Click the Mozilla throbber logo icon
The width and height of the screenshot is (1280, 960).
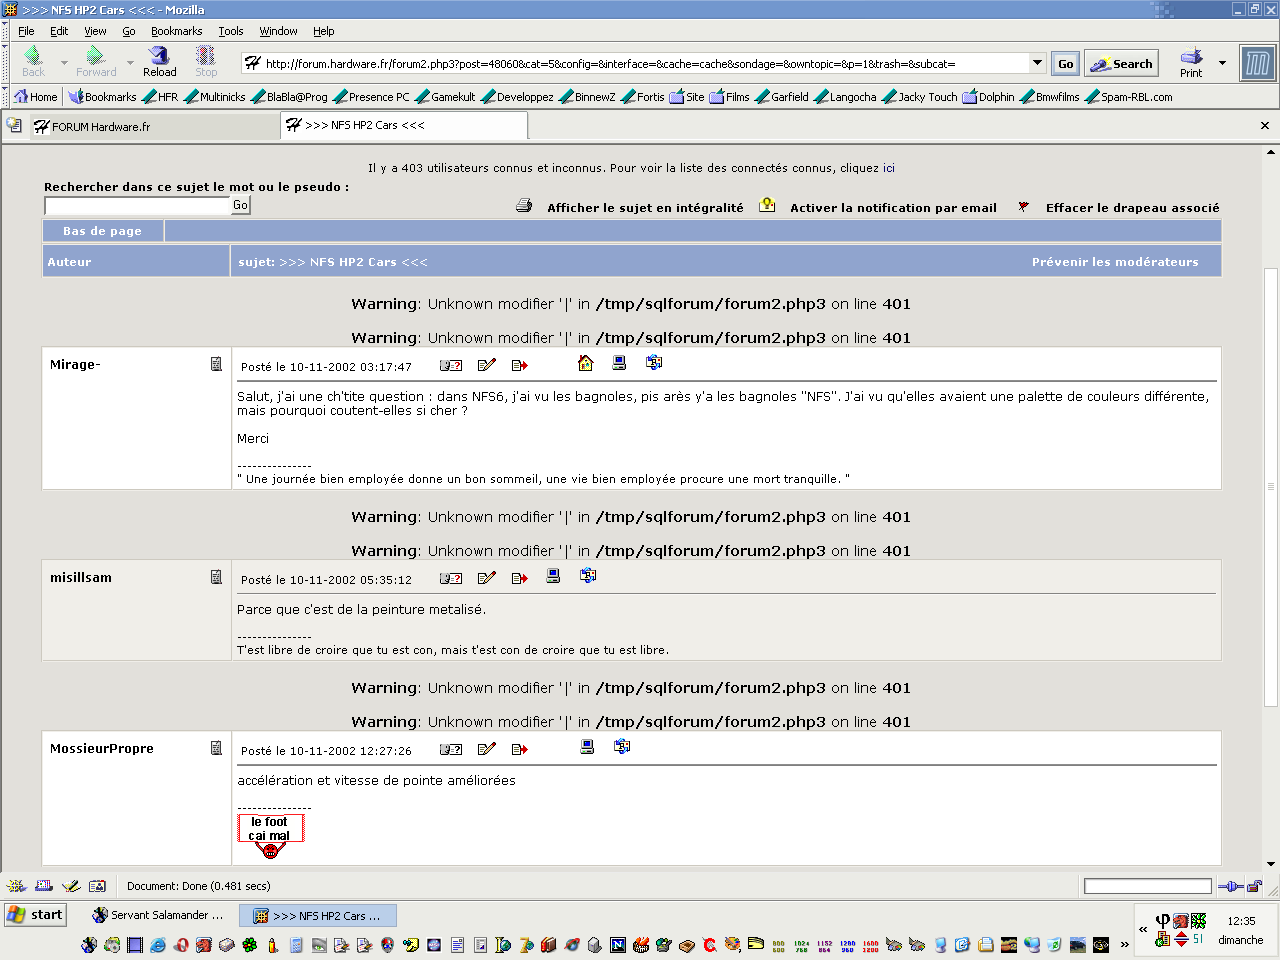point(1257,64)
